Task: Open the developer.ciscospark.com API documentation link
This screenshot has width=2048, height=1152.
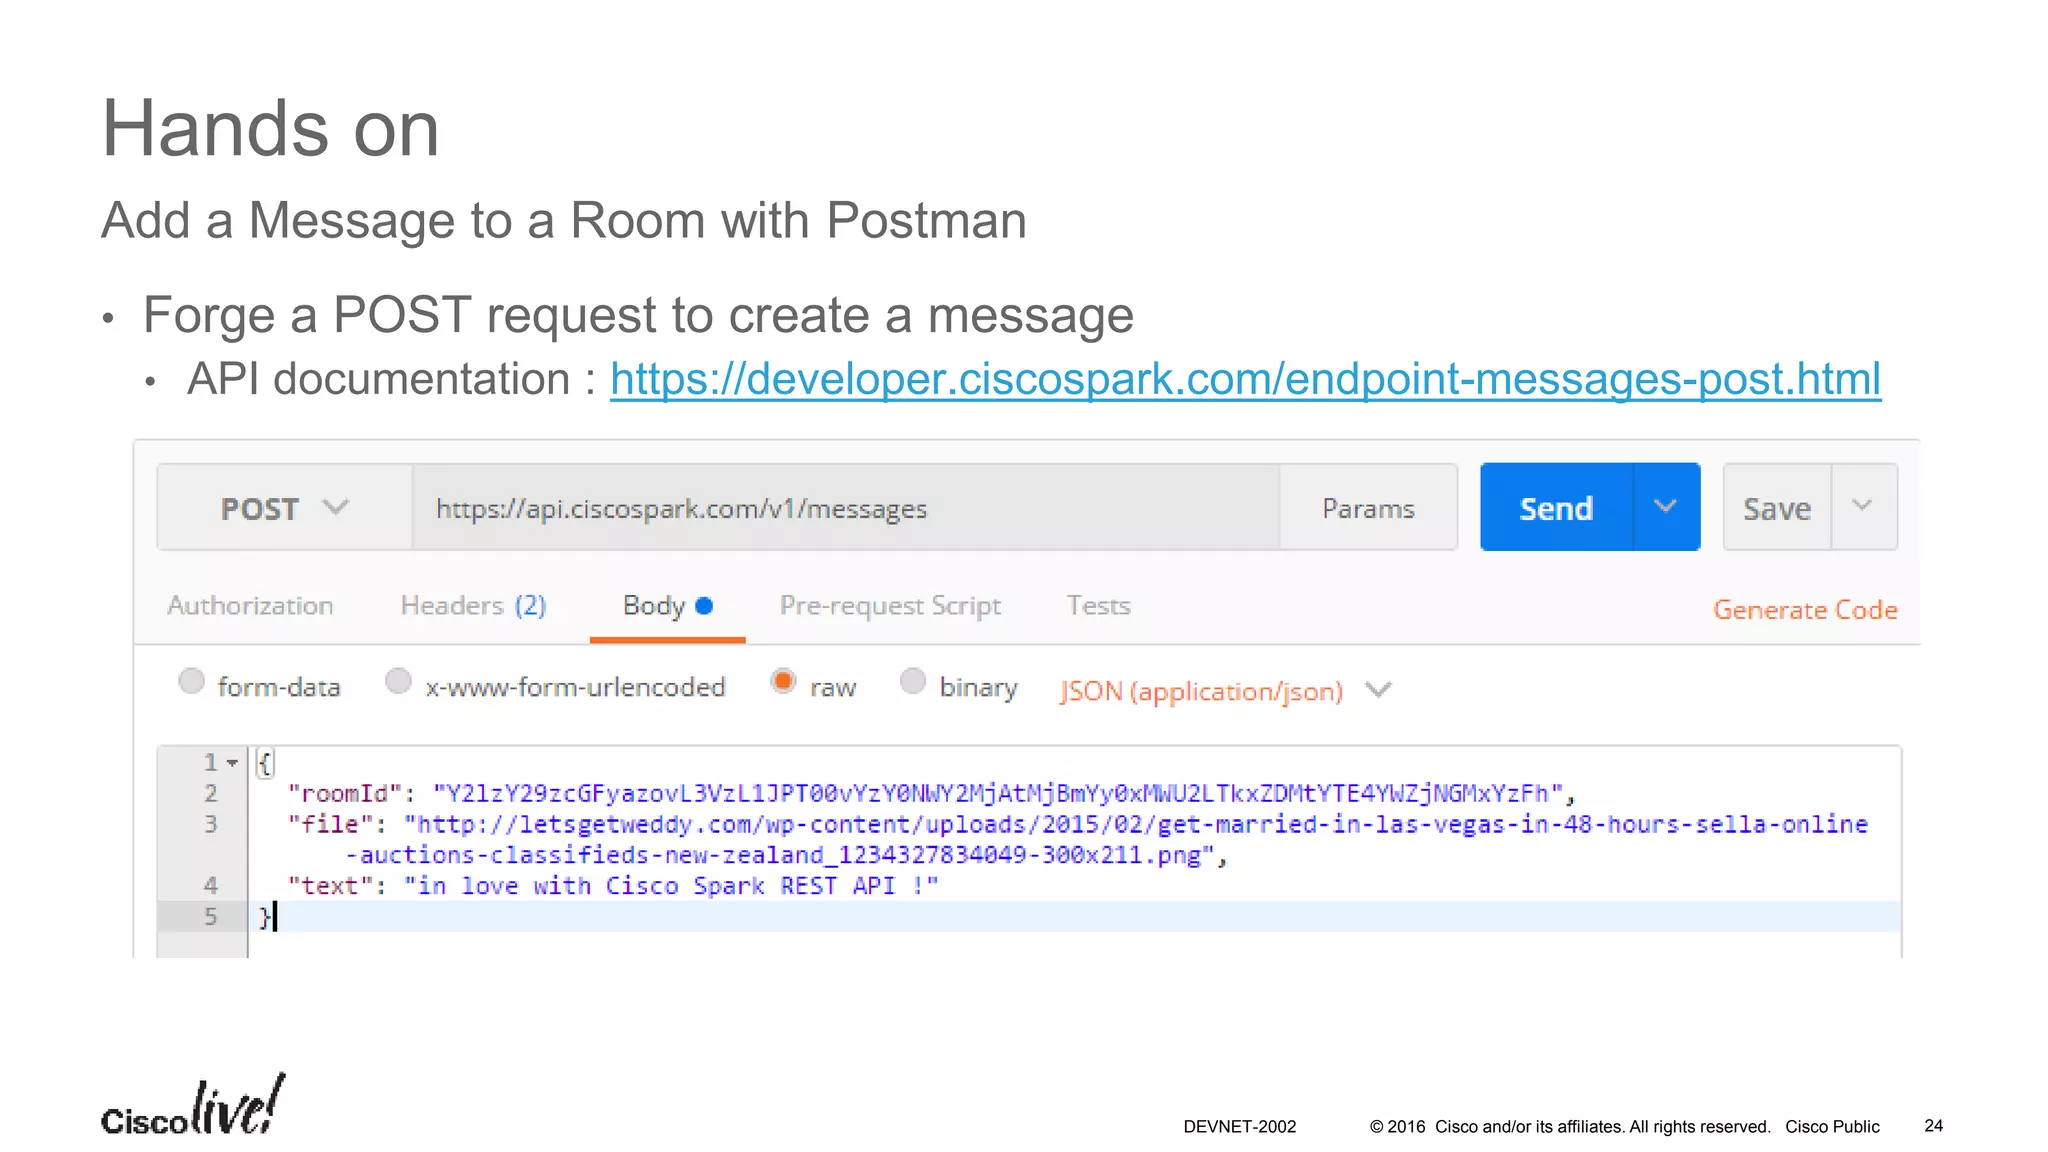Action: tap(1245, 380)
